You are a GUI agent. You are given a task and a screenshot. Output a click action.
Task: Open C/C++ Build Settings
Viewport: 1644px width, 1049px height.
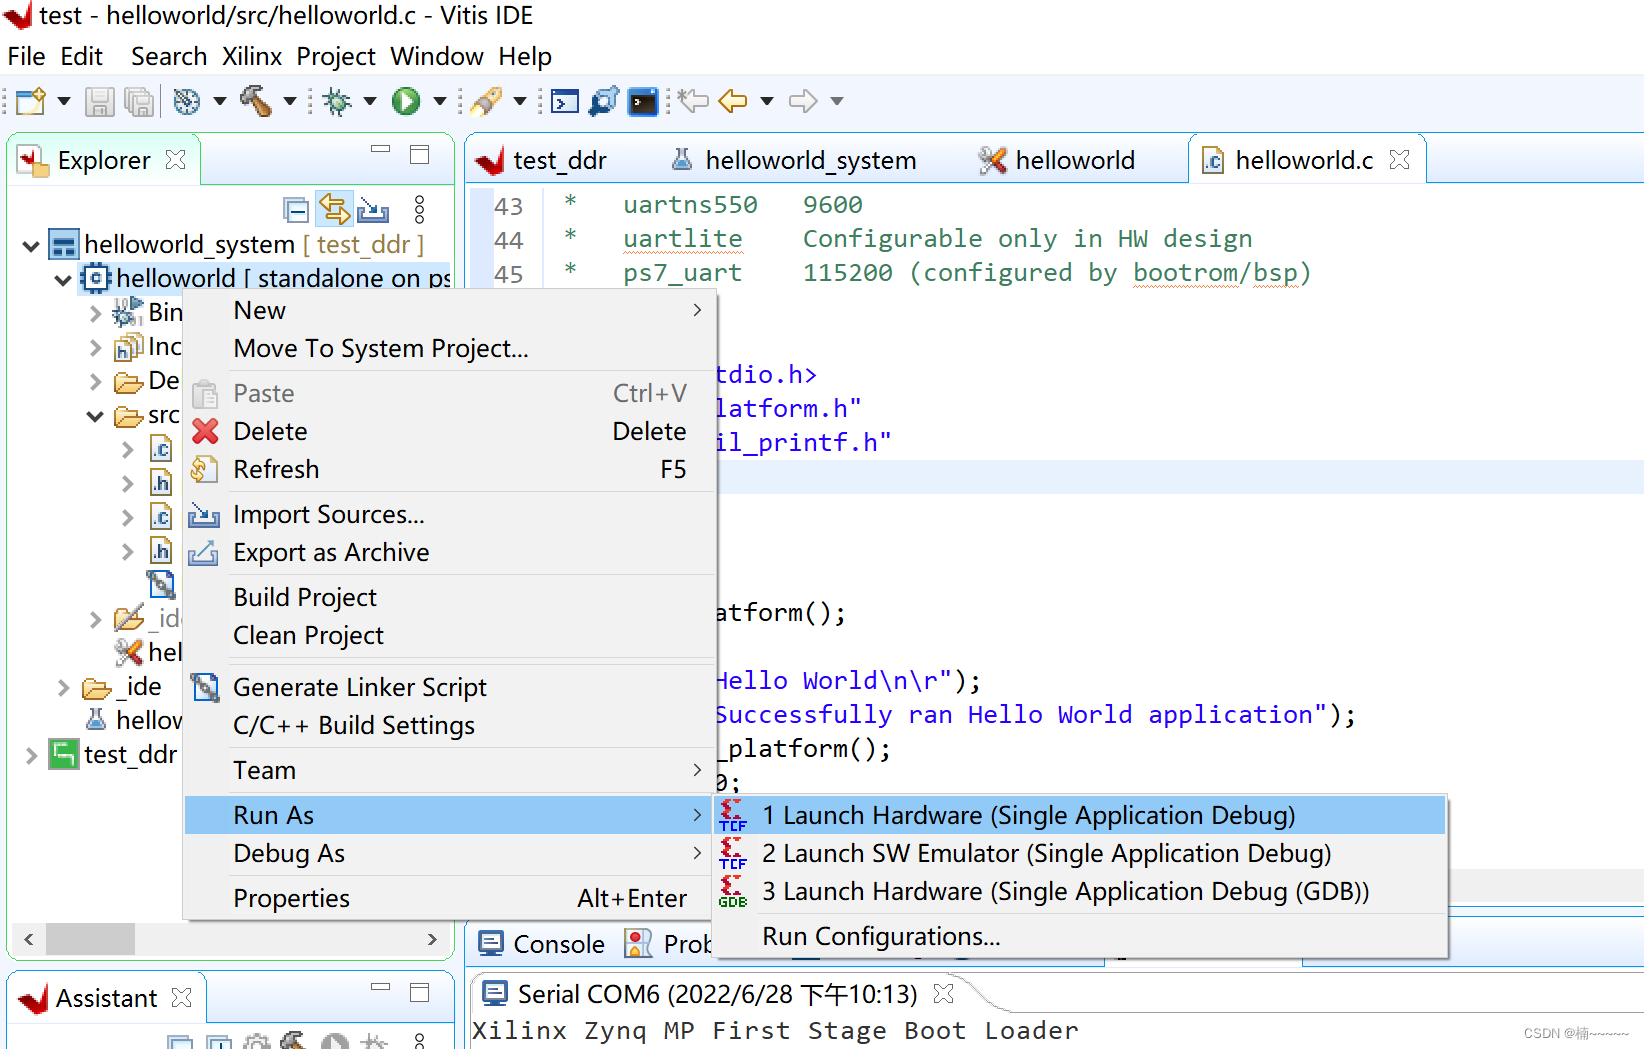(450, 725)
